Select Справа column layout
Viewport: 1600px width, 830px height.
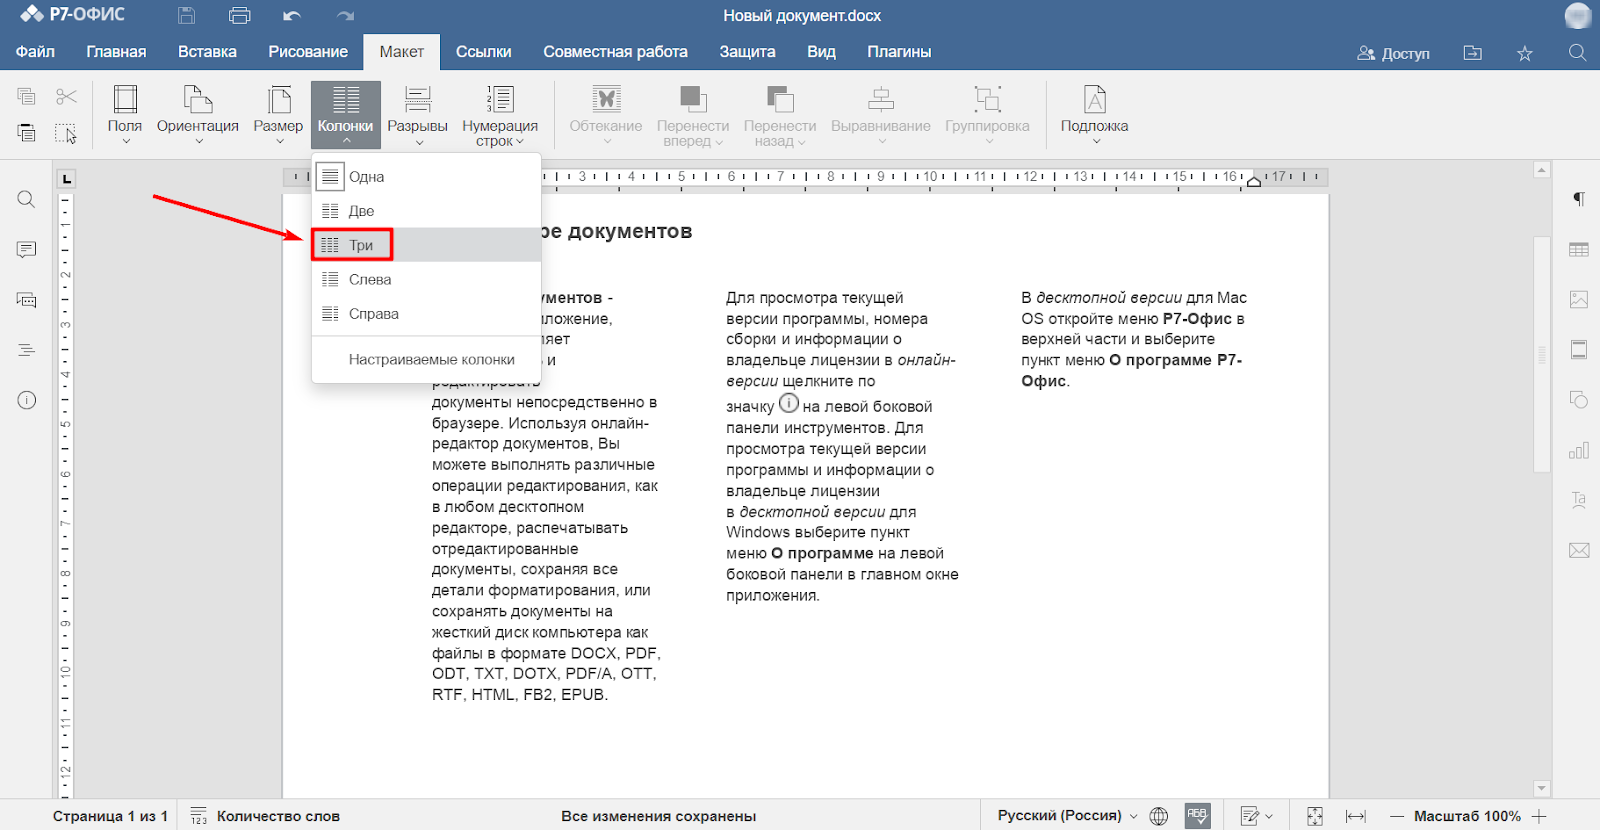point(427,313)
